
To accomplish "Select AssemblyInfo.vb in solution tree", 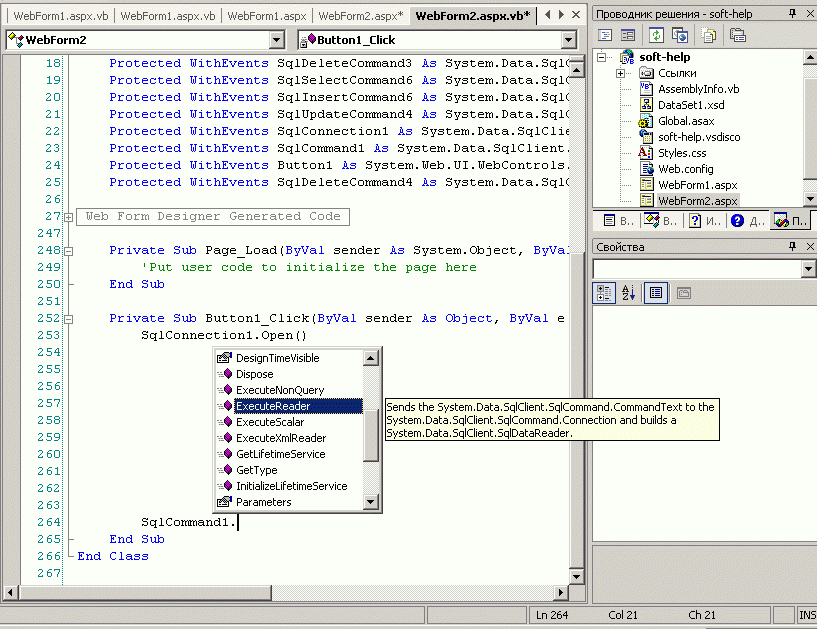I will tap(698, 89).
